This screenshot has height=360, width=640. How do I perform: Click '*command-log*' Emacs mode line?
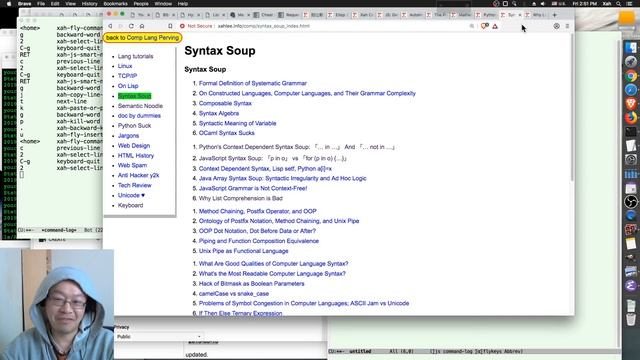pos(59,230)
